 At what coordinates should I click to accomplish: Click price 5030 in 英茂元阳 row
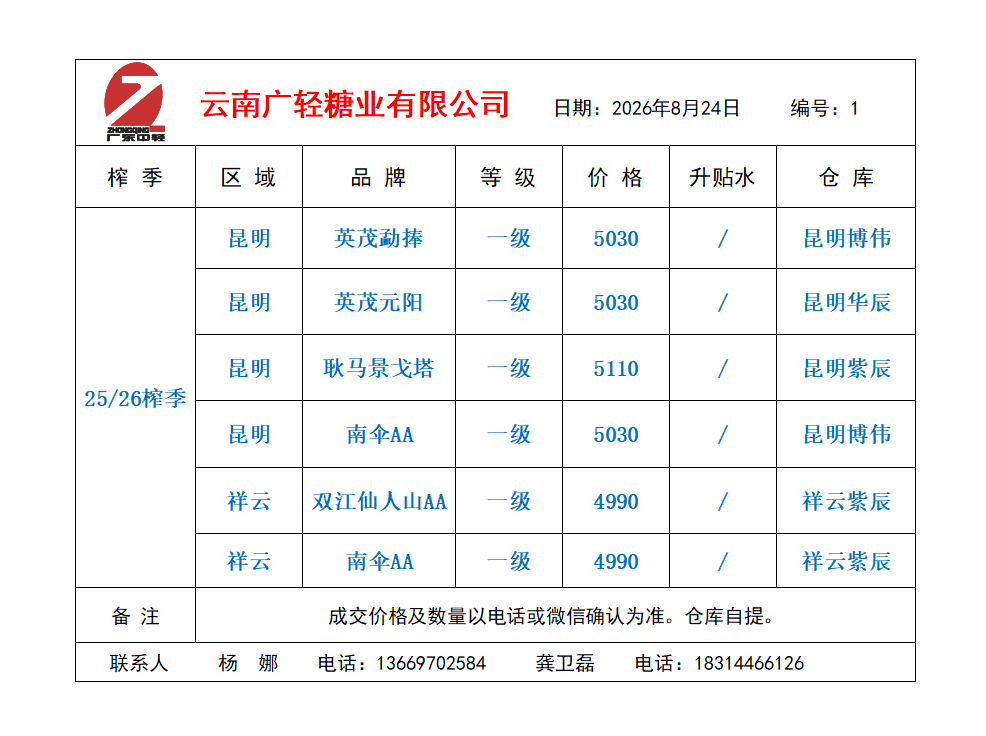click(x=616, y=303)
